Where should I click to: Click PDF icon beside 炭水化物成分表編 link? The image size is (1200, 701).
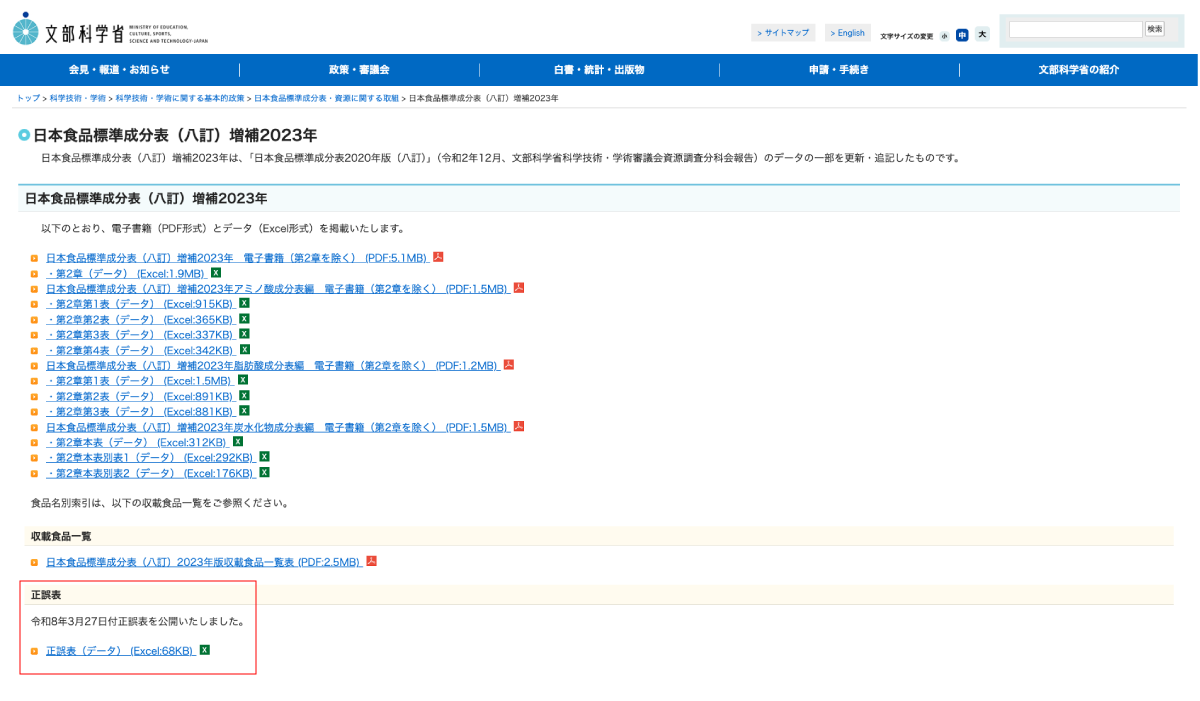tap(519, 426)
